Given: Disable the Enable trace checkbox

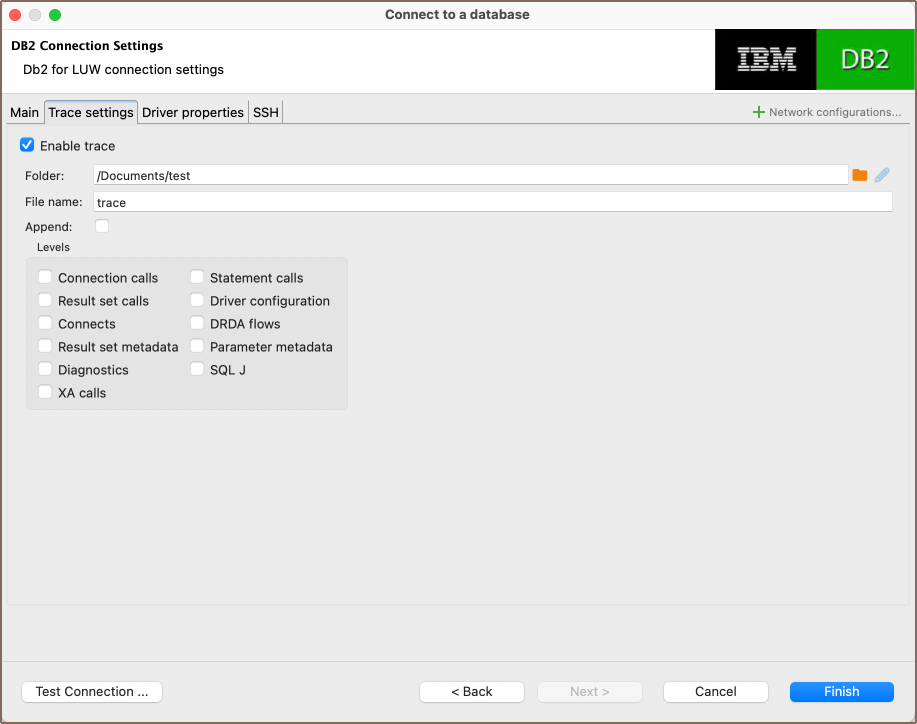Looking at the screenshot, I should click(27, 145).
